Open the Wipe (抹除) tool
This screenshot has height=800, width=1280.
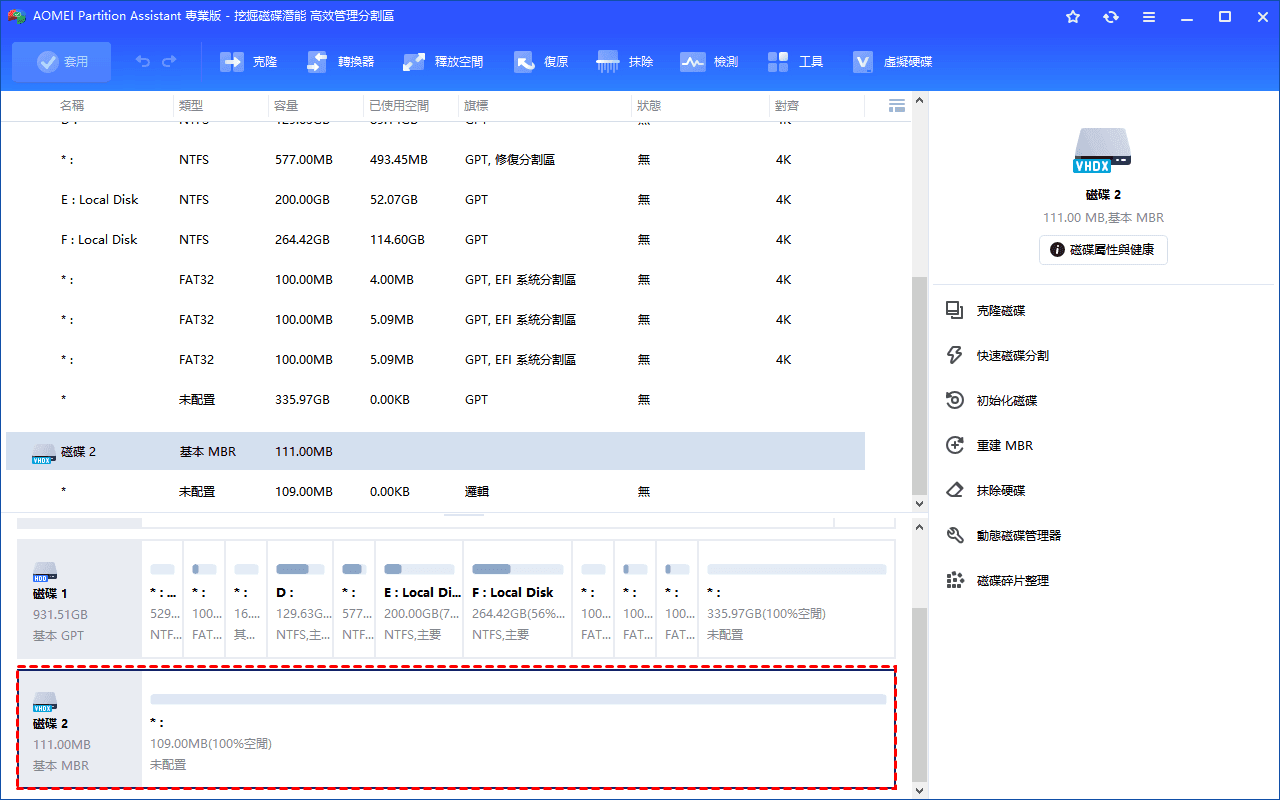coord(625,62)
